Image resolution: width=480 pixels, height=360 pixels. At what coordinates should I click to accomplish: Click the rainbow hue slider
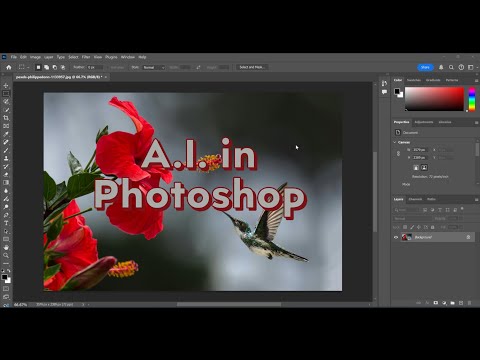pos(472,99)
